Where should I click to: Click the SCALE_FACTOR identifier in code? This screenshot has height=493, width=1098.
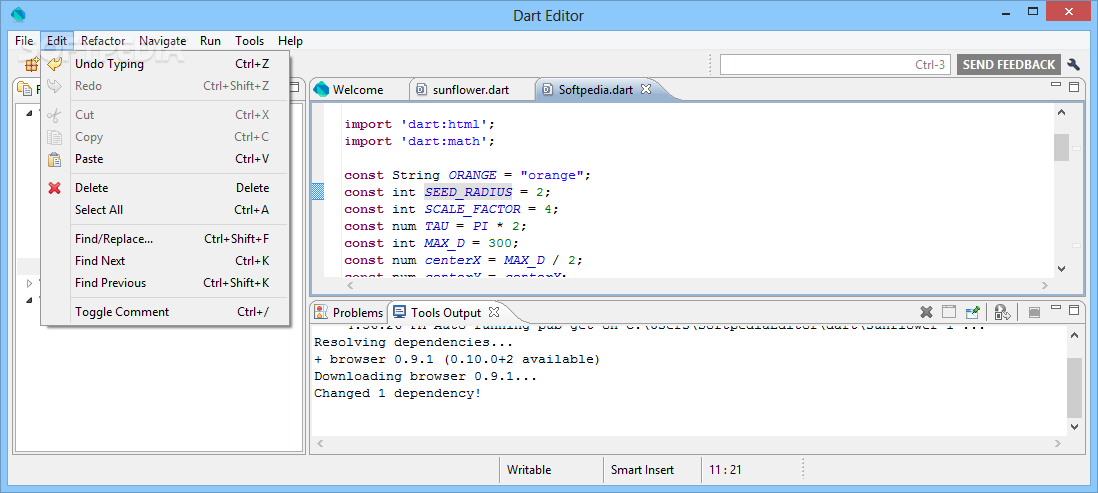tap(473, 209)
